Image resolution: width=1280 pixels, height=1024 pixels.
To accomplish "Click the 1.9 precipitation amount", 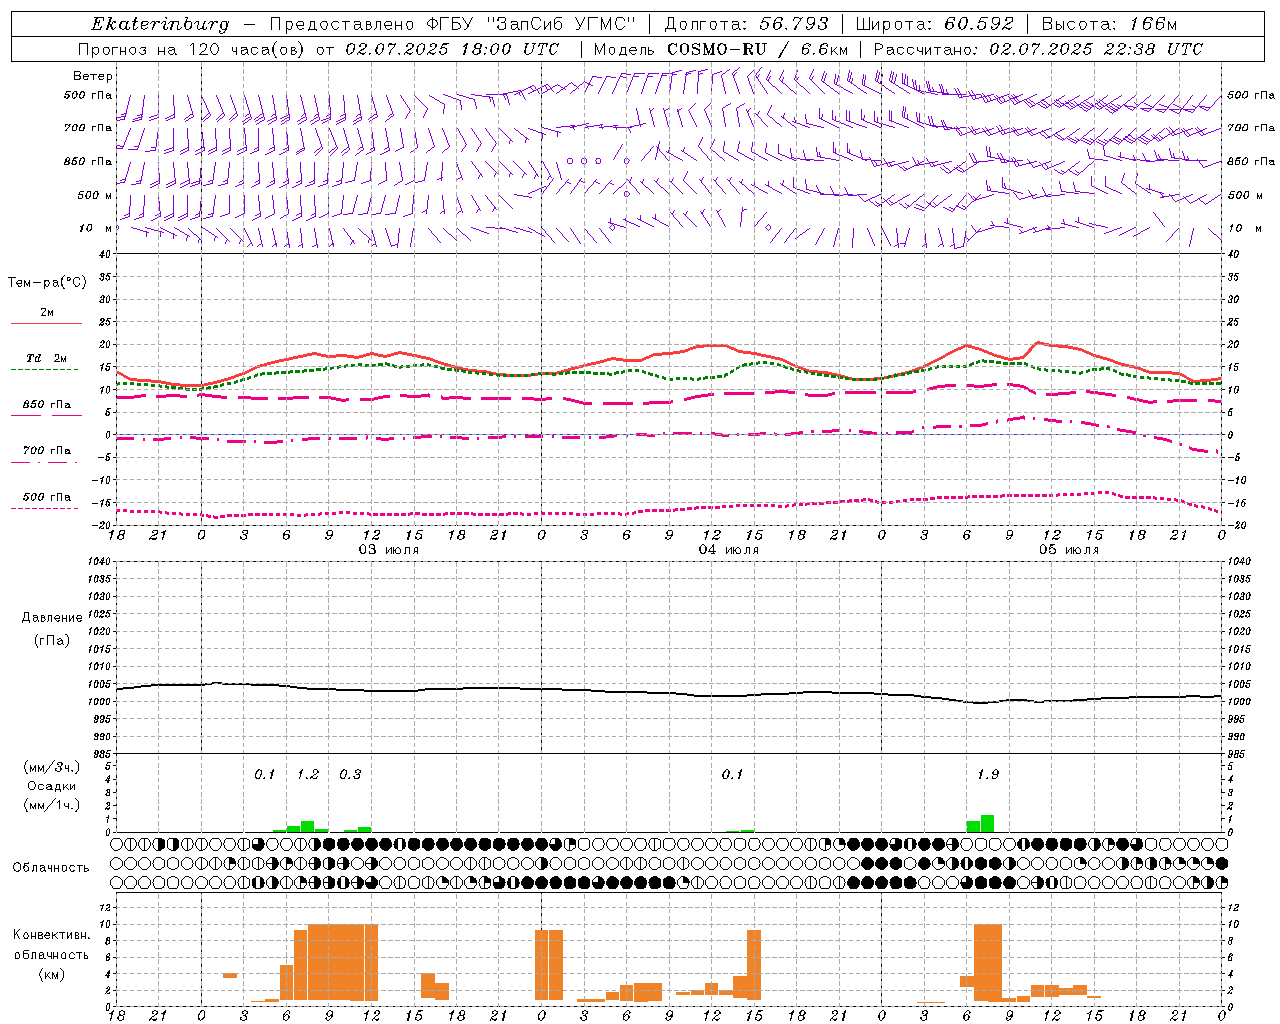I will [988, 775].
